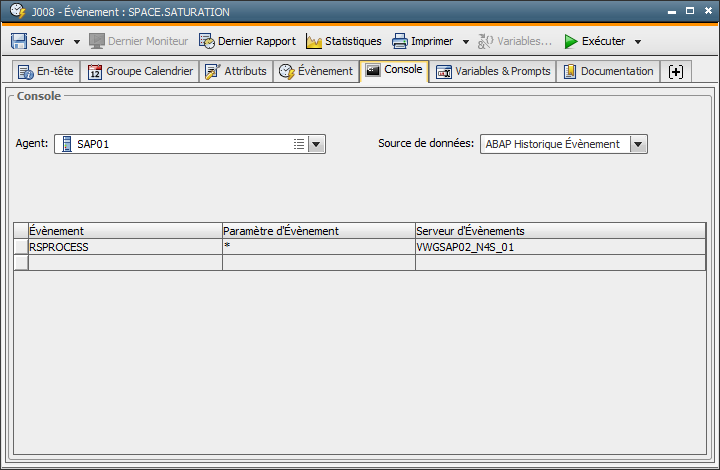Click the Variables... toolbar item
The height and width of the screenshot is (470, 720).
pyautogui.click(x=514, y=41)
